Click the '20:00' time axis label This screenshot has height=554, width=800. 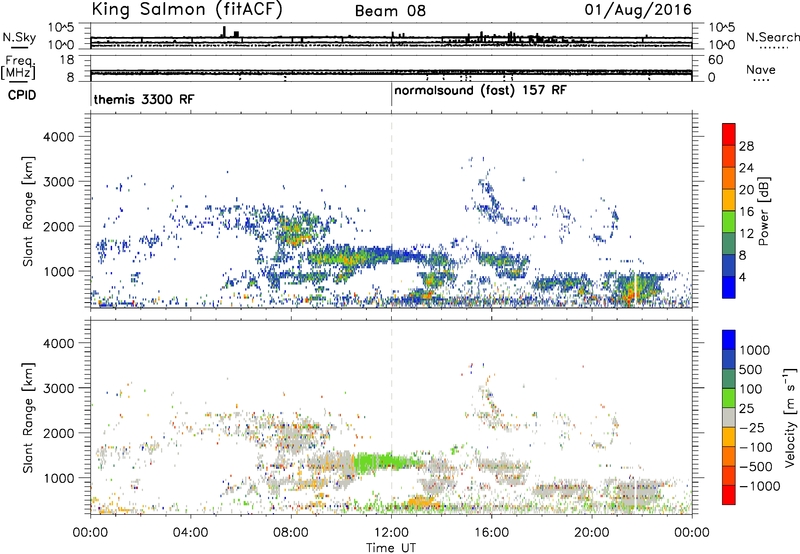592,533
